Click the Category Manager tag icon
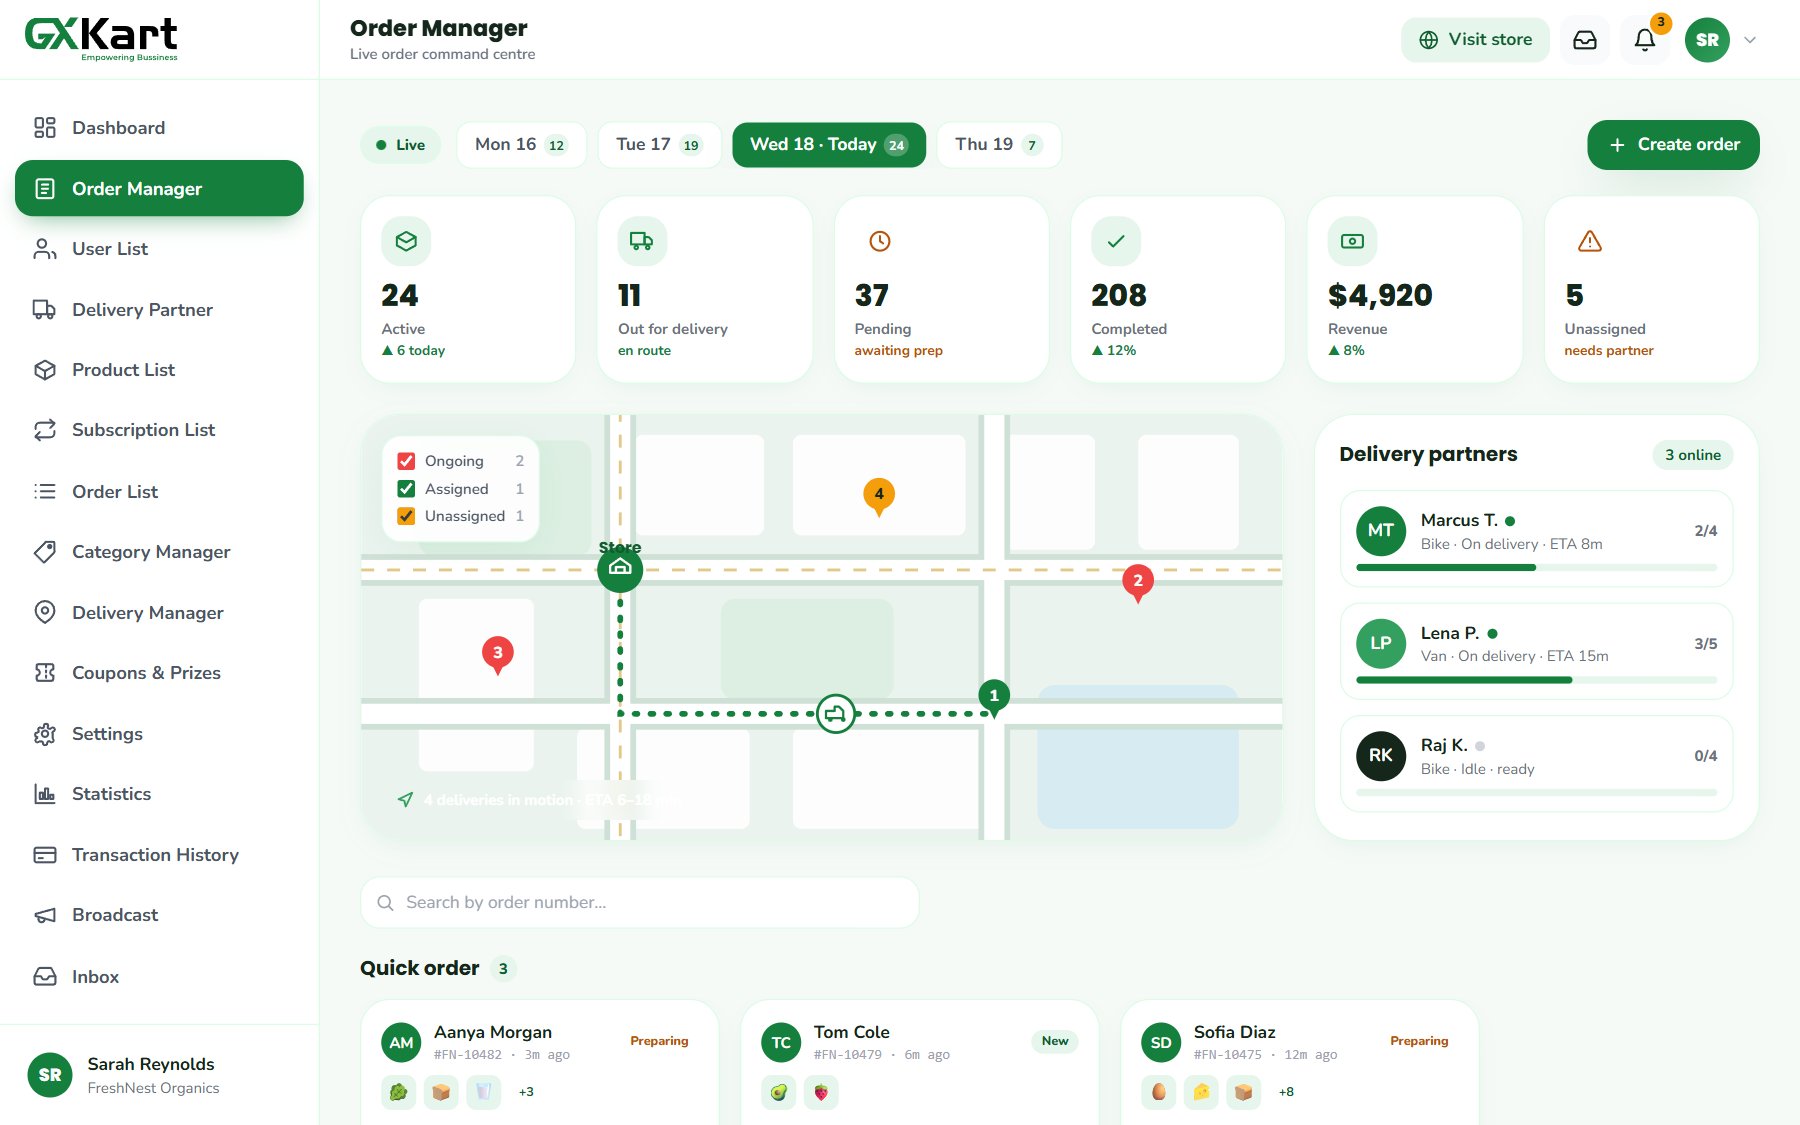This screenshot has height=1125, width=1800. click(x=45, y=552)
